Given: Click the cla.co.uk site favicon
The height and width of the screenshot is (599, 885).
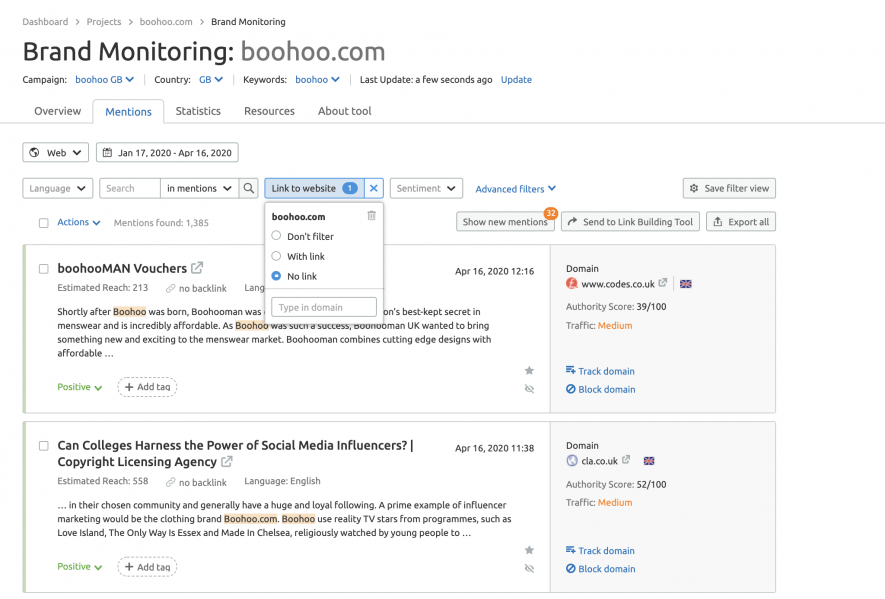Looking at the screenshot, I should click(x=572, y=461).
